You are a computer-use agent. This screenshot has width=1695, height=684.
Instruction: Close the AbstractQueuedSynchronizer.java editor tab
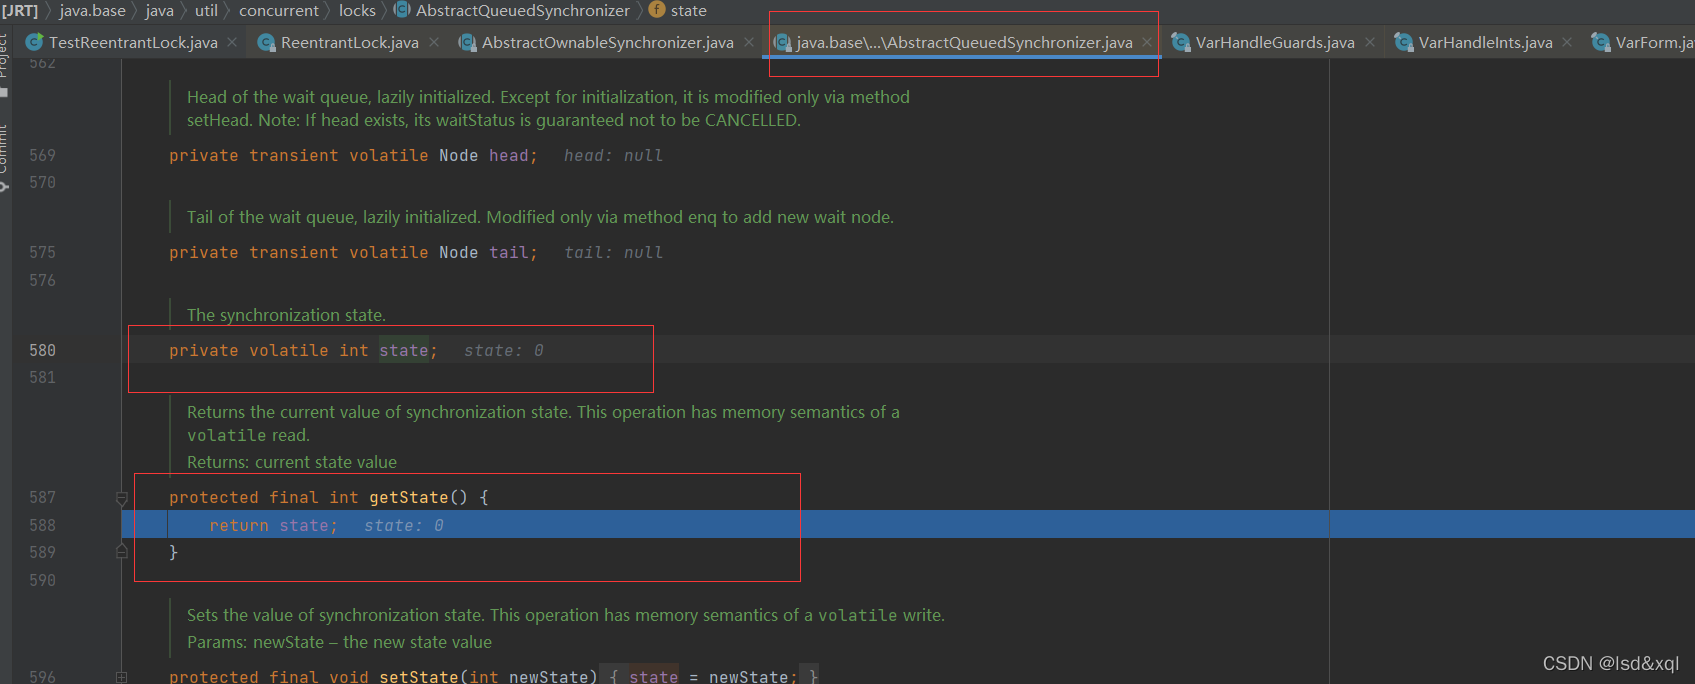pyautogui.click(x=1147, y=42)
